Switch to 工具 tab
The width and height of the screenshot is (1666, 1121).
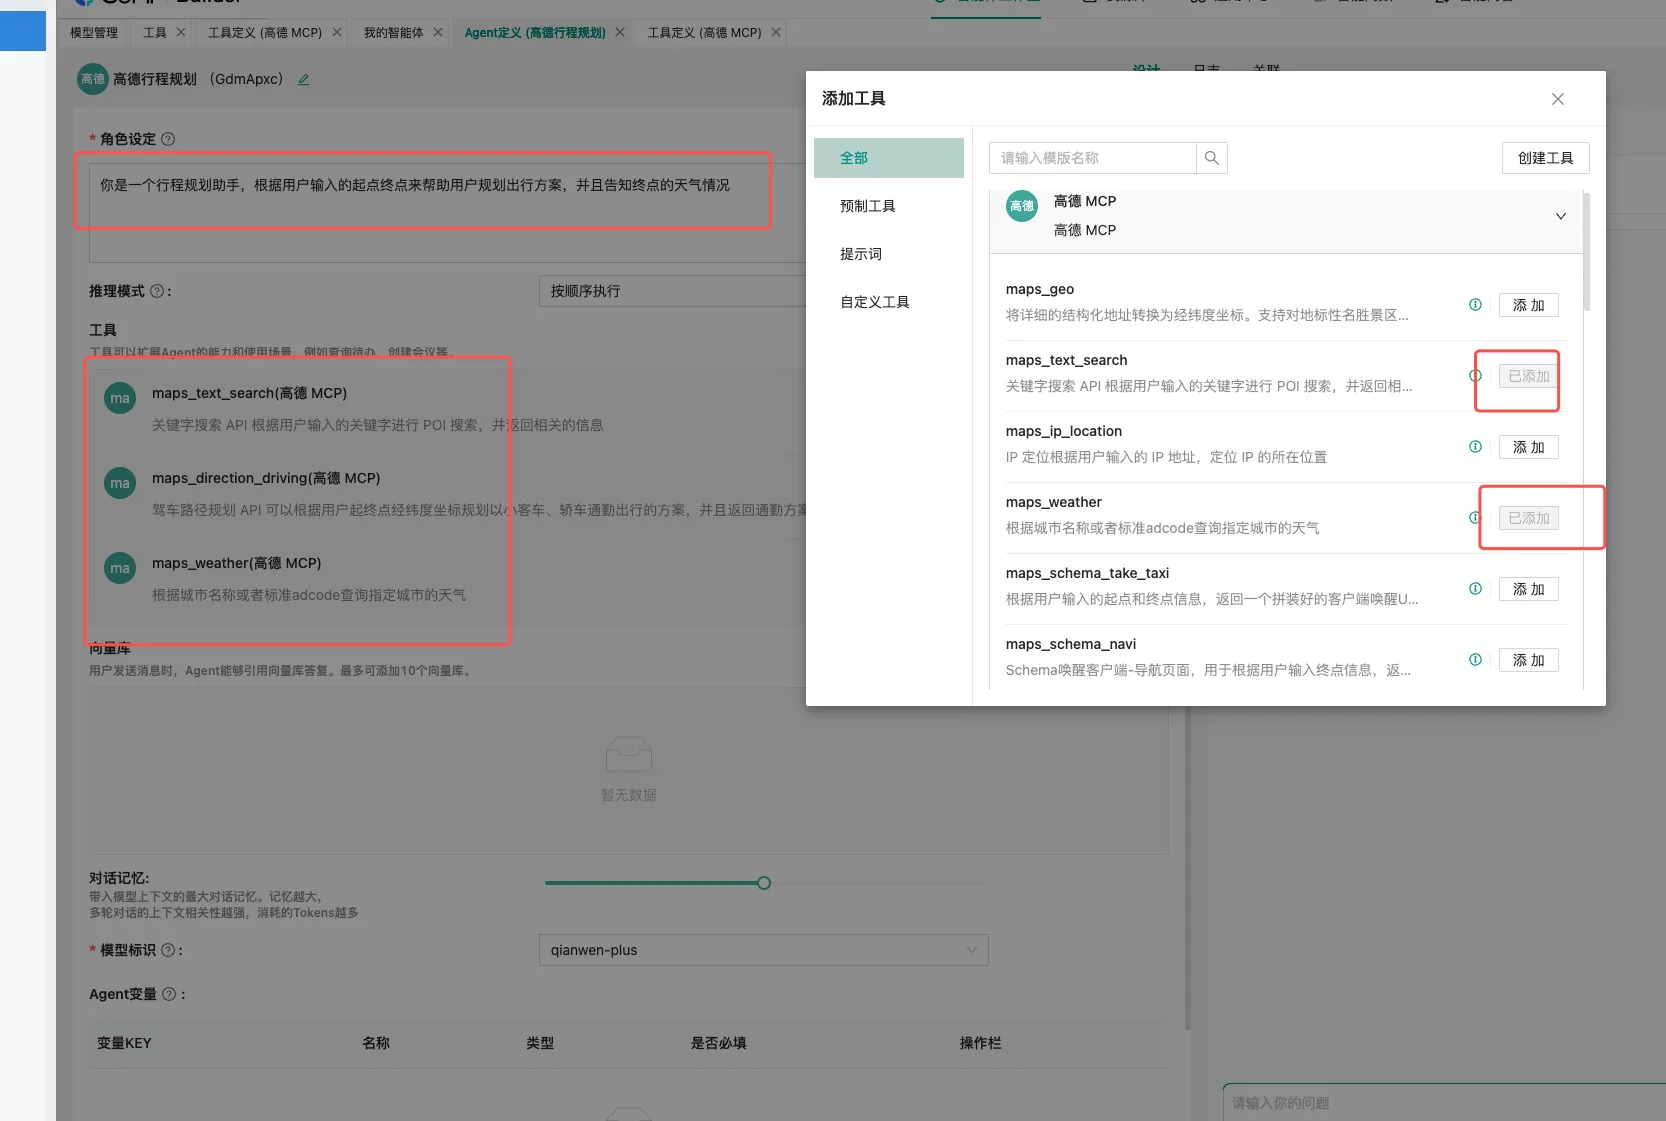click(x=155, y=33)
